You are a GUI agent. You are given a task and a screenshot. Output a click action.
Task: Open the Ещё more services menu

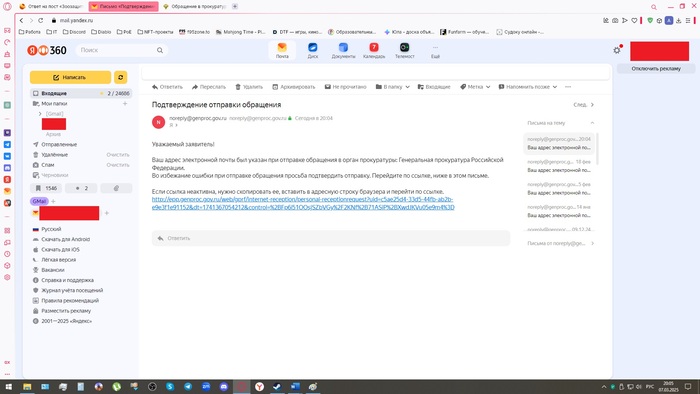pos(435,51)
